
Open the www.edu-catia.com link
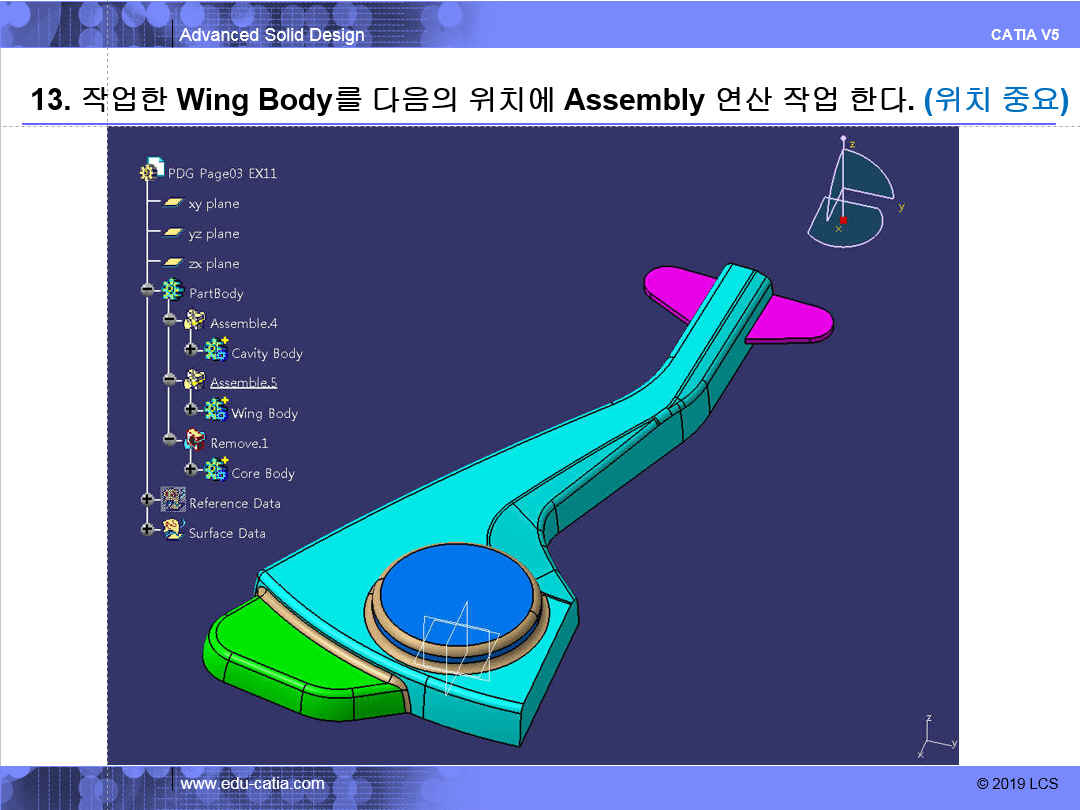[252, 783]
